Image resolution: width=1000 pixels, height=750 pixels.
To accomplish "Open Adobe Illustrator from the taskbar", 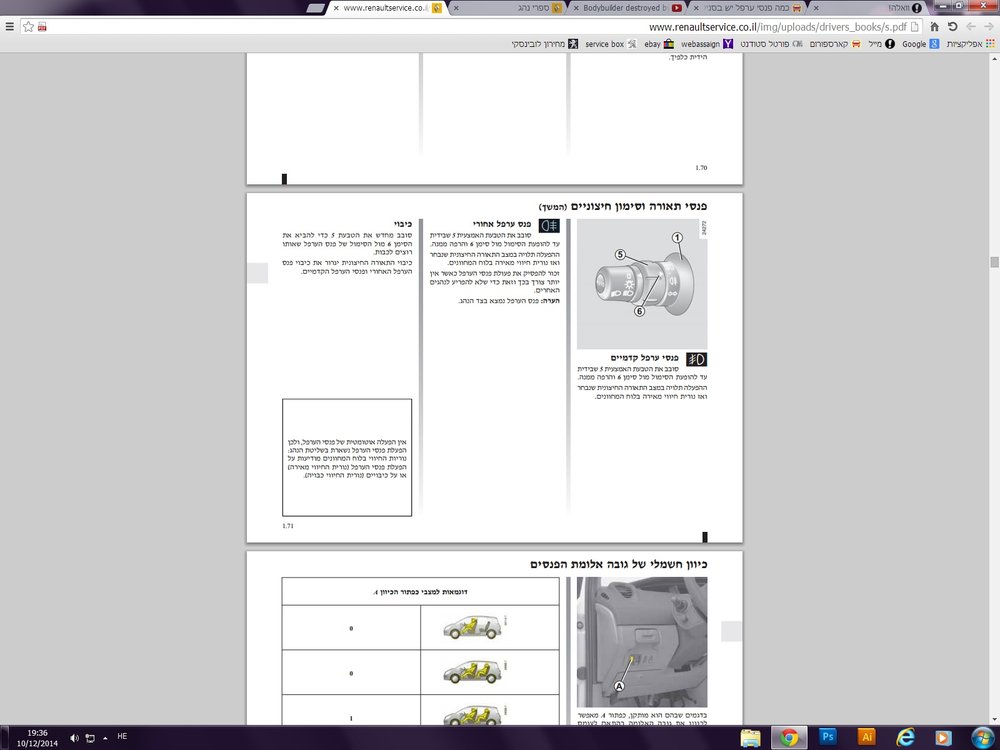I will 866,737.
